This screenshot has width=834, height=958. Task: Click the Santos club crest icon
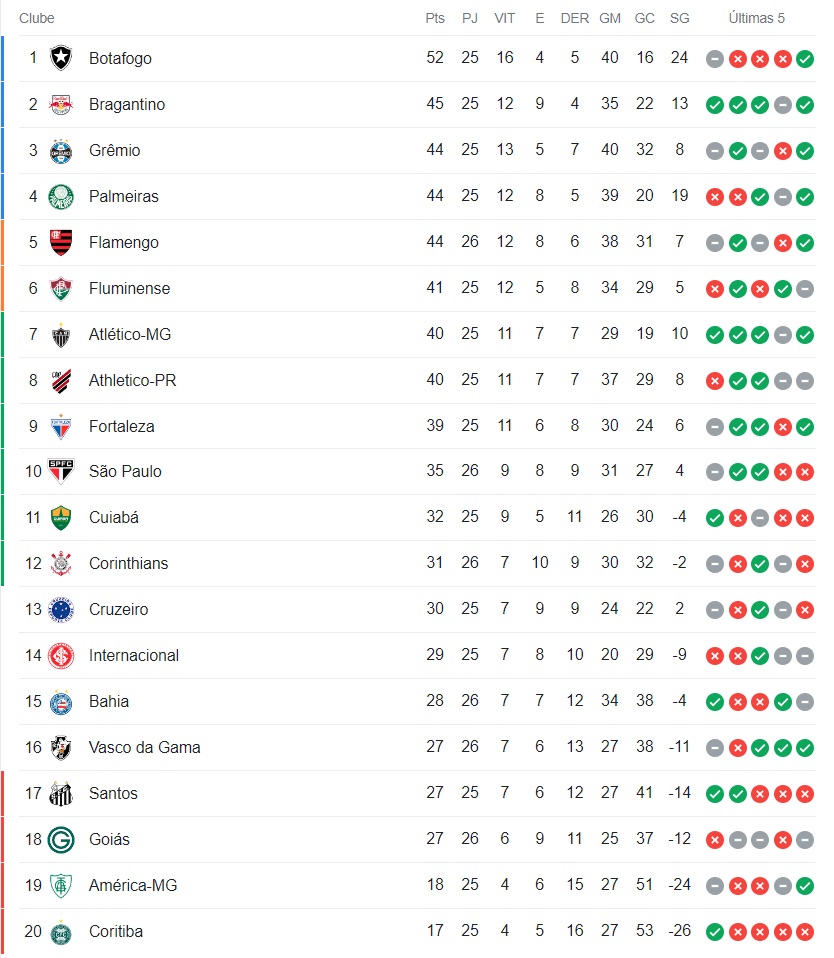tap(61, 793)
